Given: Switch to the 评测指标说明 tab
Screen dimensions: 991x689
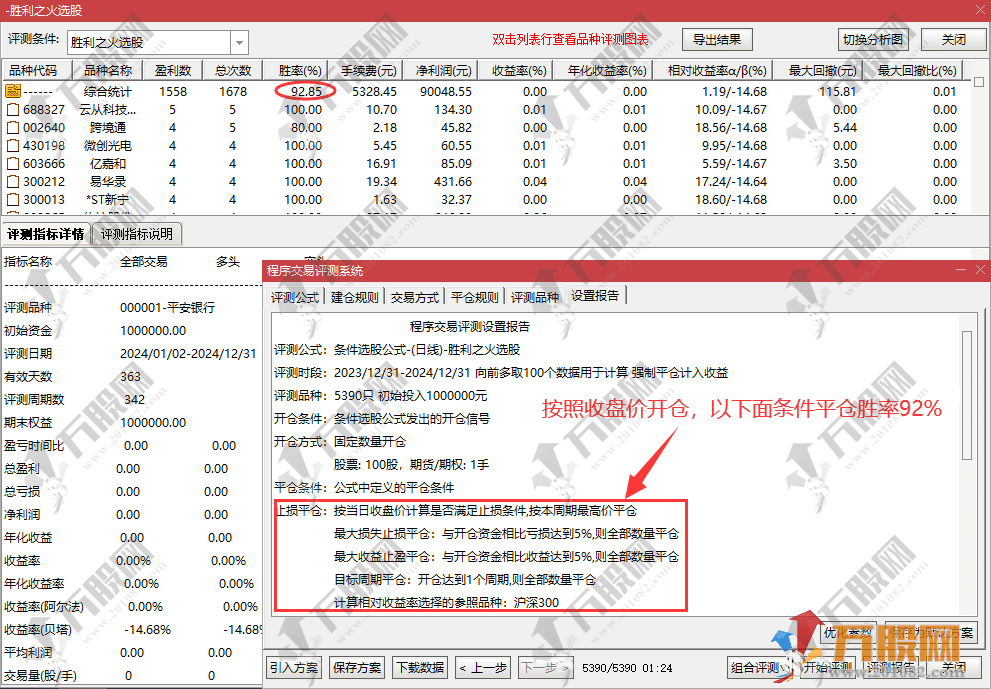Looking at the screenshot, I should coord(137,235).
